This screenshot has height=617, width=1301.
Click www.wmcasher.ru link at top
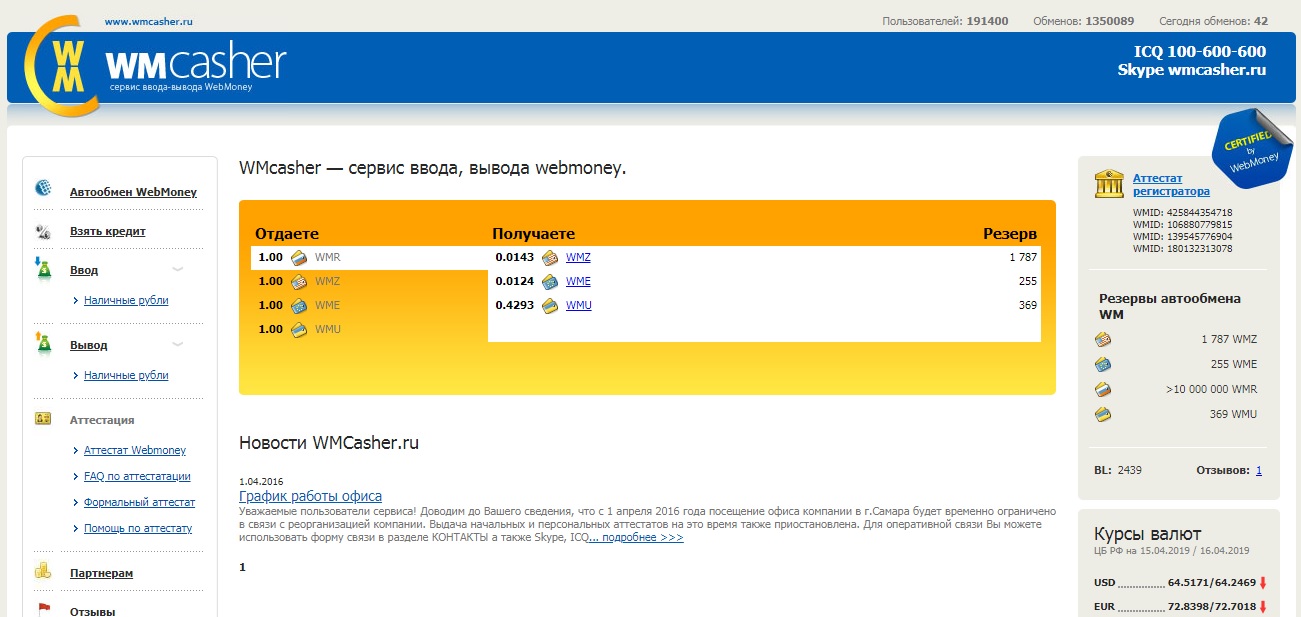148,21
